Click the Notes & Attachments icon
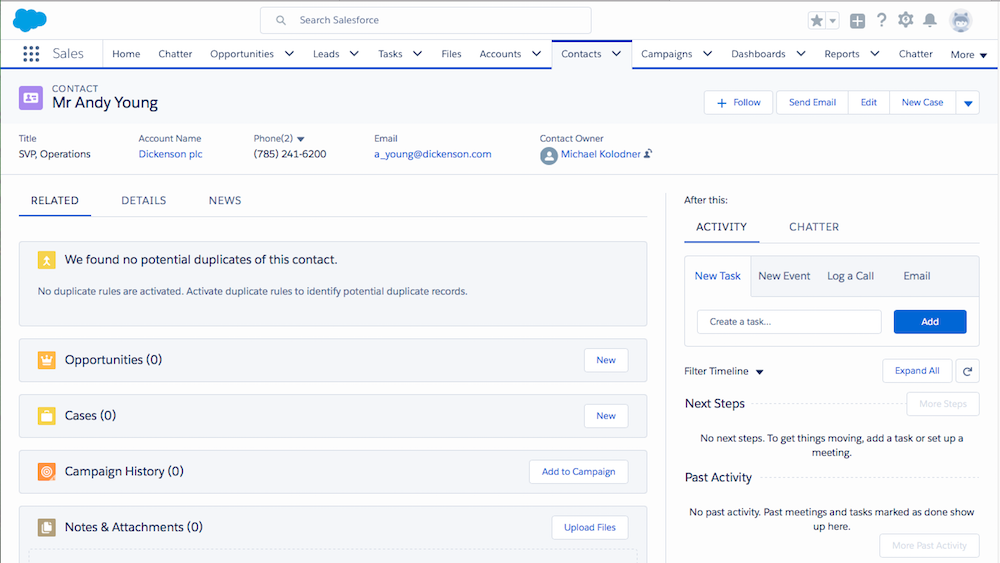The width and height of the screenshot is (1000, 563). 47,527
